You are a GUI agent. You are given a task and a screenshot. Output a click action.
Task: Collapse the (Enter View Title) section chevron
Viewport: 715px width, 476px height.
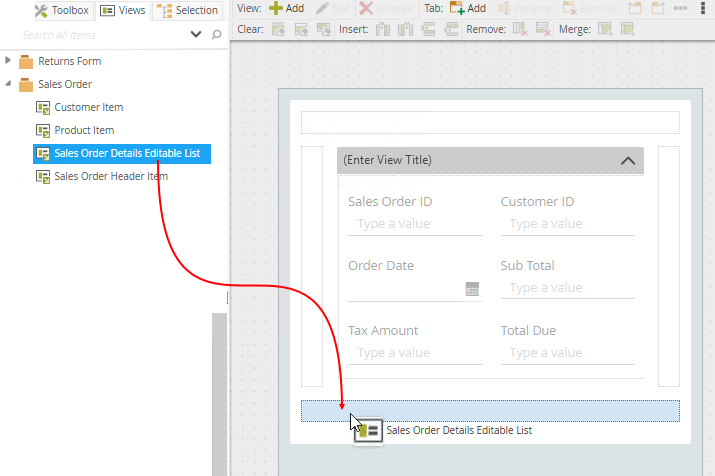(628, 160)
